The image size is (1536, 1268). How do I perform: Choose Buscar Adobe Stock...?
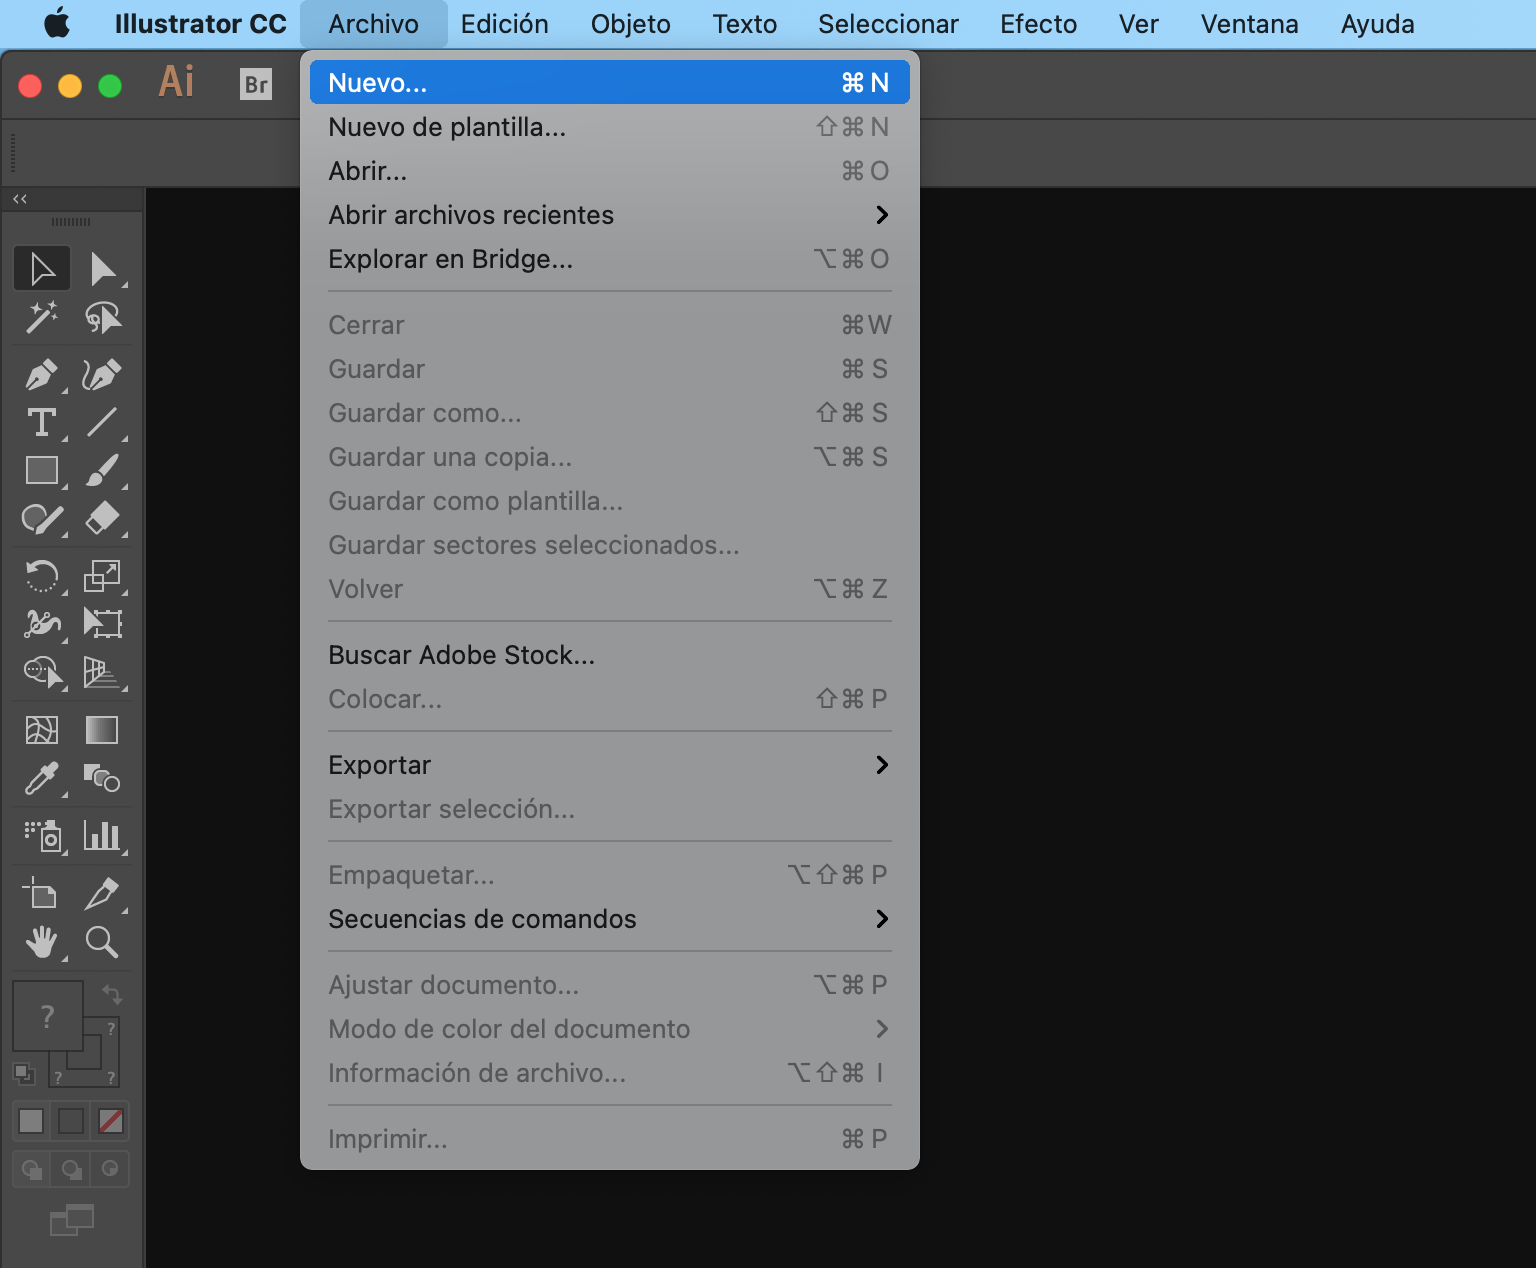click(x=610, y=655)
